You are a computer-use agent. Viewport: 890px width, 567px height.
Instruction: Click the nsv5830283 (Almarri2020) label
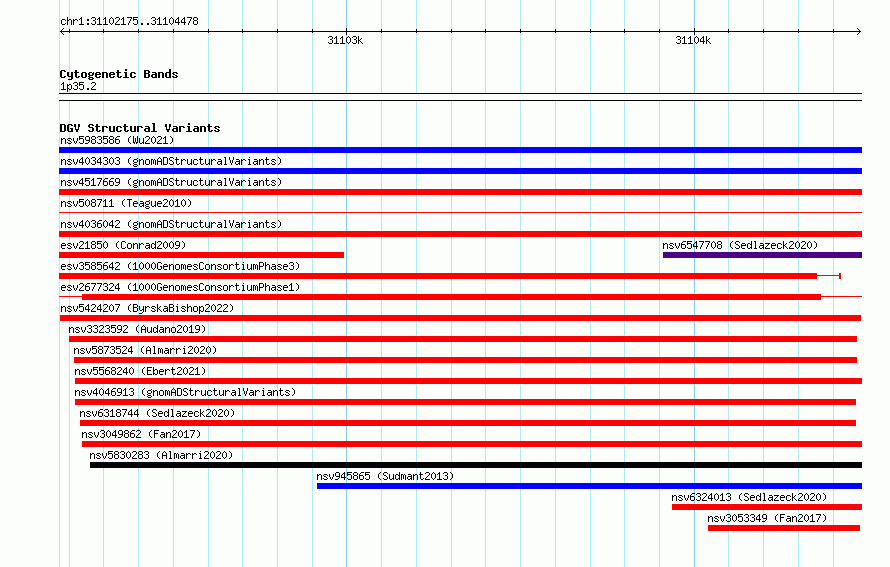click(x=161, y=455)
